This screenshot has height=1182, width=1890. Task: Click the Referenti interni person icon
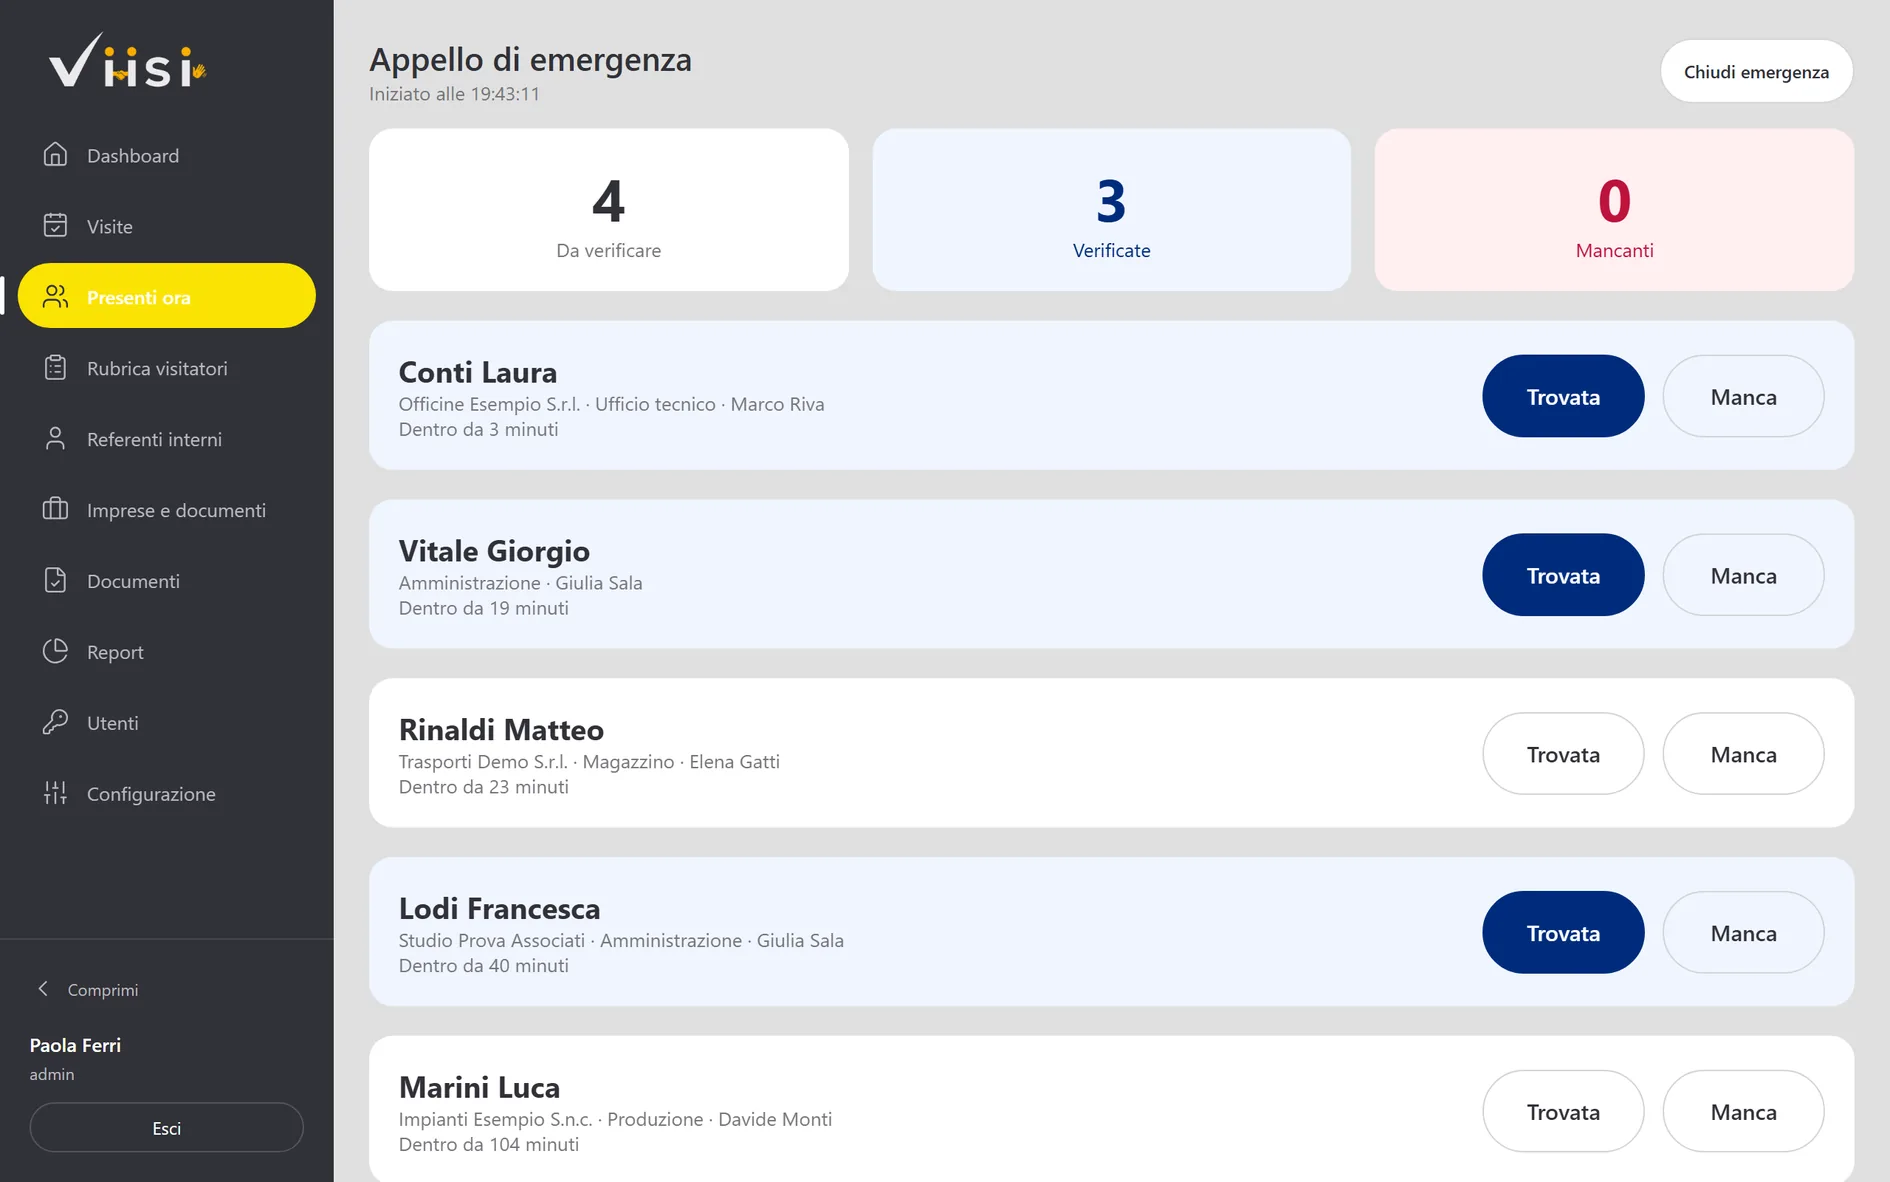(x=56, y=439)
